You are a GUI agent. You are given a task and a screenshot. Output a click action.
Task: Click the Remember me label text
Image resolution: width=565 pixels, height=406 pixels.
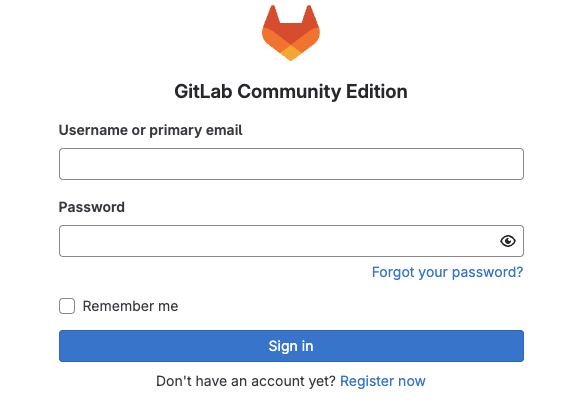click(130, 306)
